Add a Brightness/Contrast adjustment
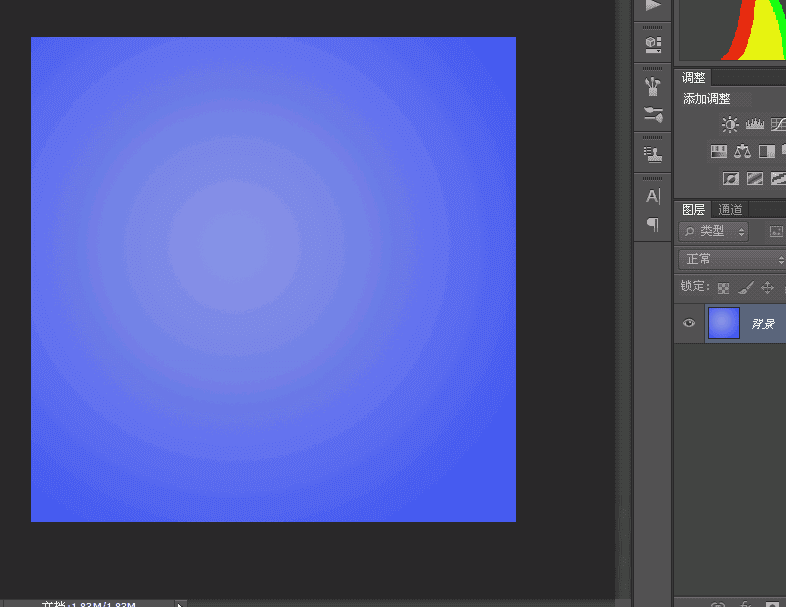 pos(730,124)
